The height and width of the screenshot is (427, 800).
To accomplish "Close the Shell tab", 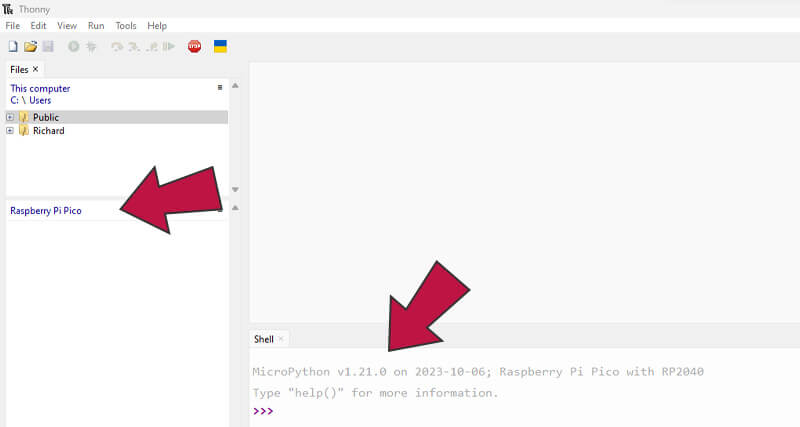I will coord(281,339).
